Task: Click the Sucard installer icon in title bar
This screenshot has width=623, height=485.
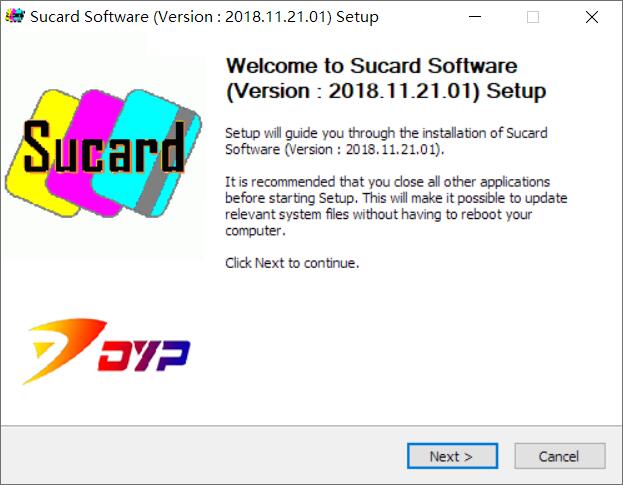Action: pyautogui.click(x=15, y=16)
